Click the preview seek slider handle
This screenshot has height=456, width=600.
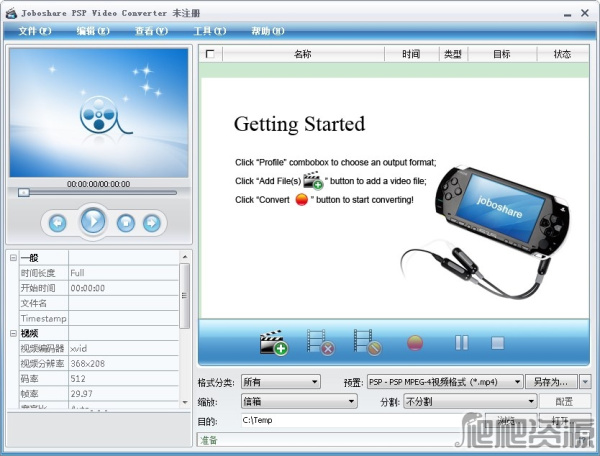pyautogui.click(x=24, y=192)
